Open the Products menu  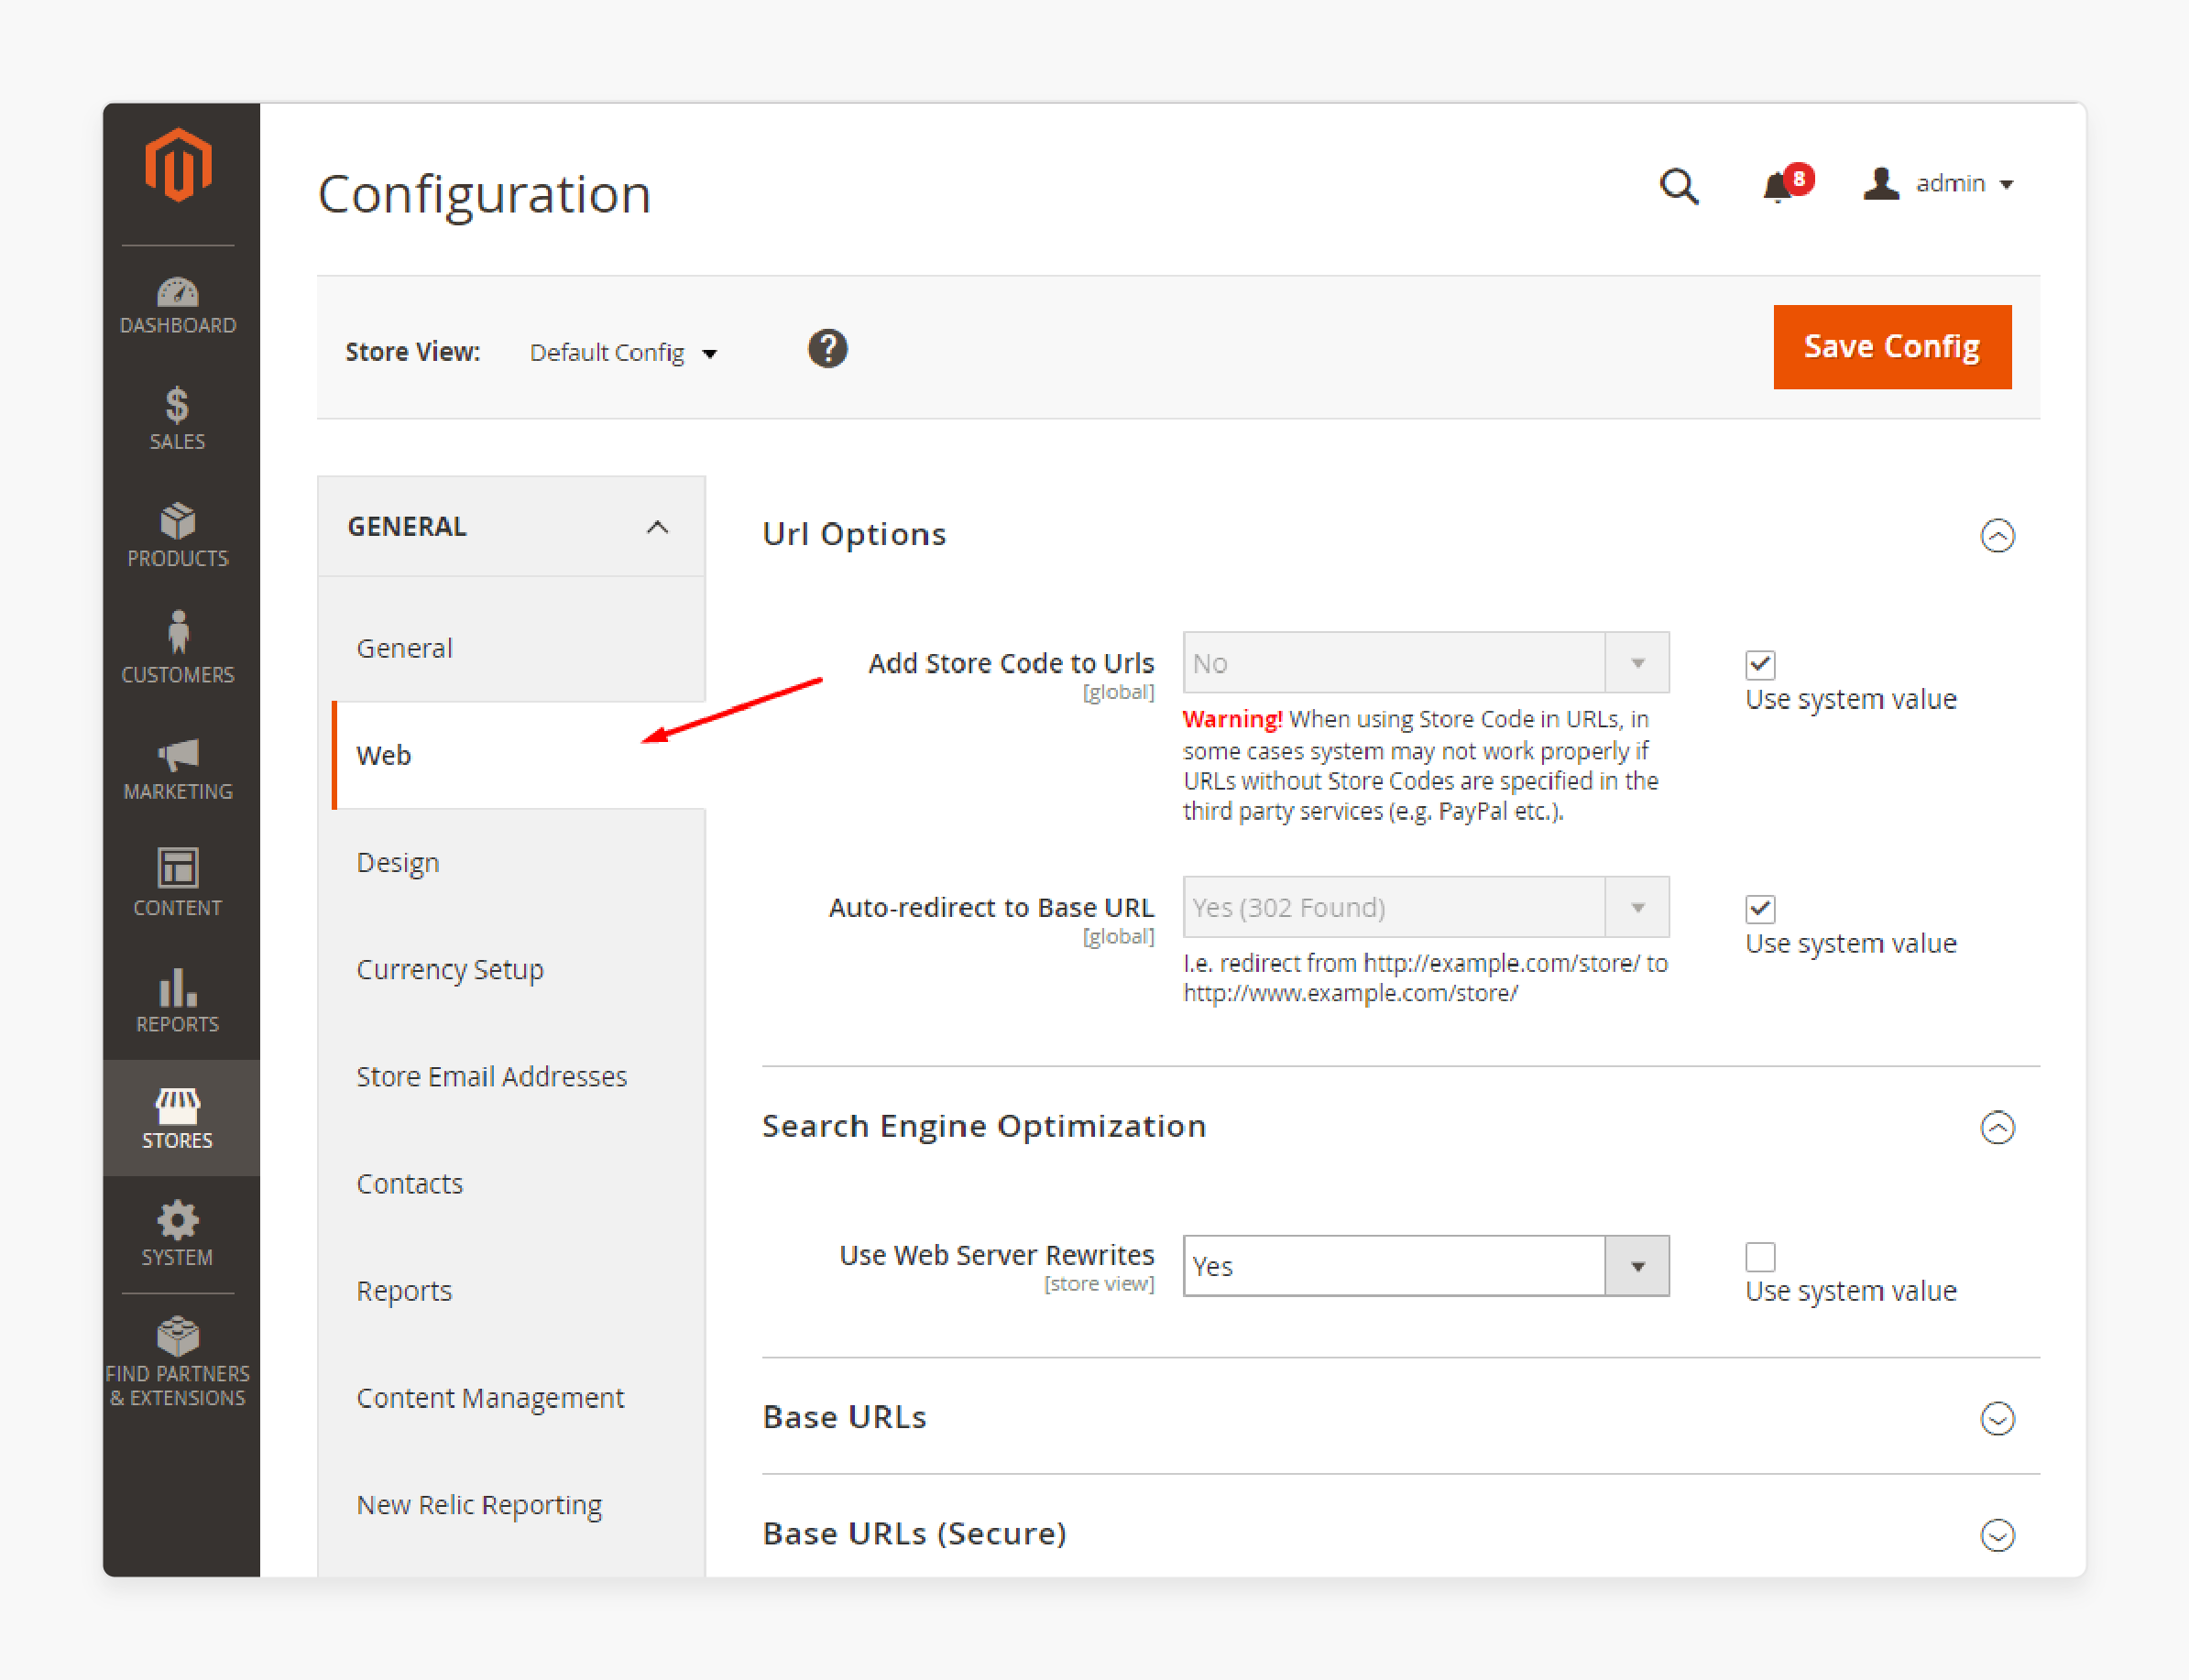178,536
